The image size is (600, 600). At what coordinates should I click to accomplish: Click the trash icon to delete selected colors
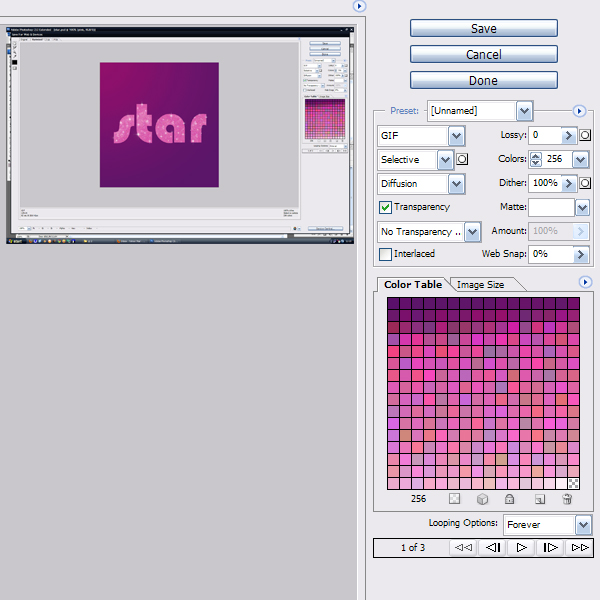567,499
